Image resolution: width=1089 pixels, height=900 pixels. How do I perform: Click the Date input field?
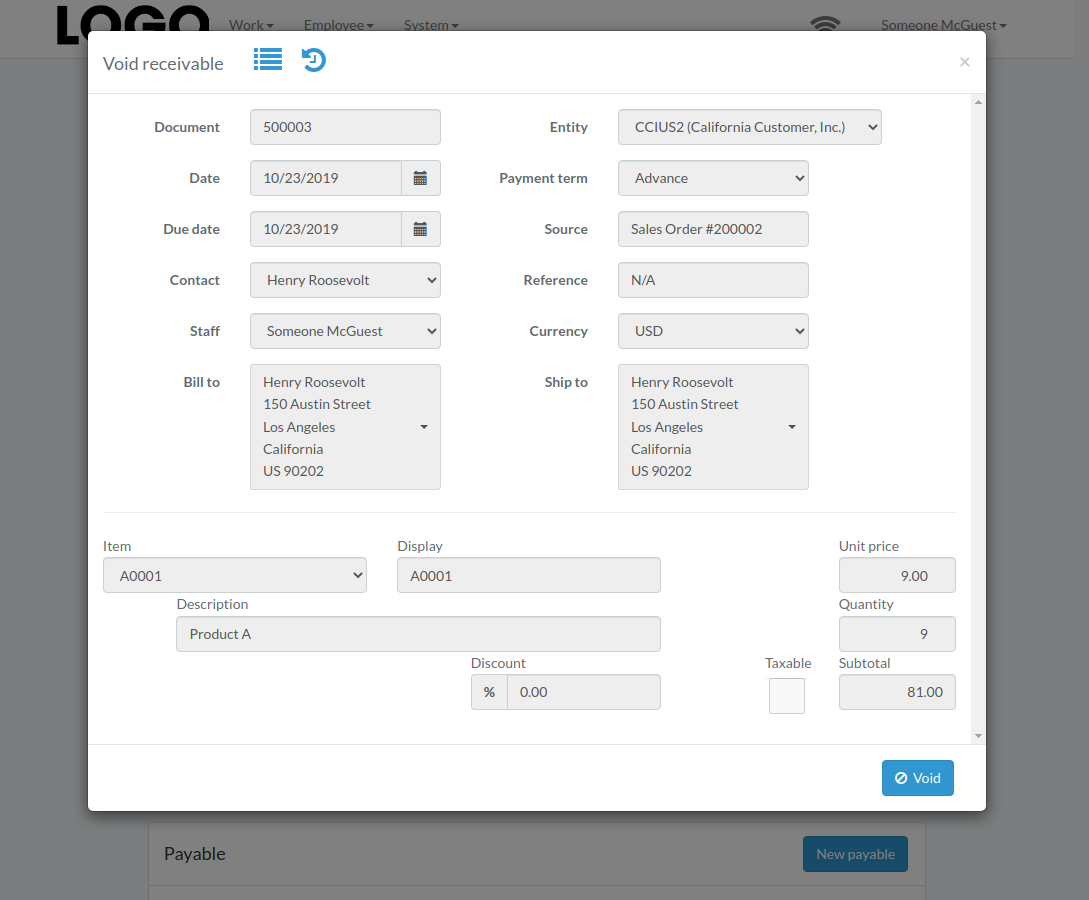[326, 178]
